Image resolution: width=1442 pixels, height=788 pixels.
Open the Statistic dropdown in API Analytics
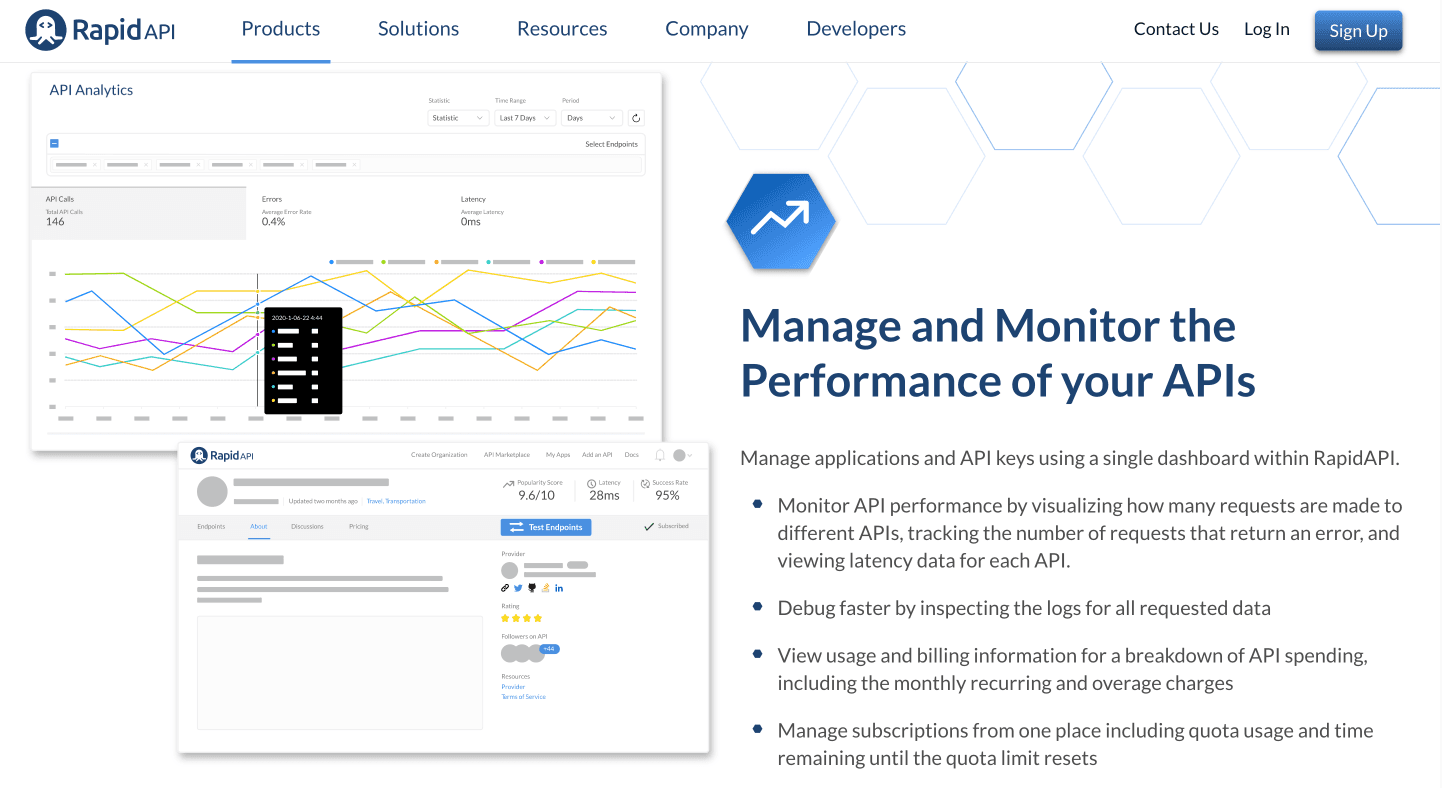tap(458, 118)
